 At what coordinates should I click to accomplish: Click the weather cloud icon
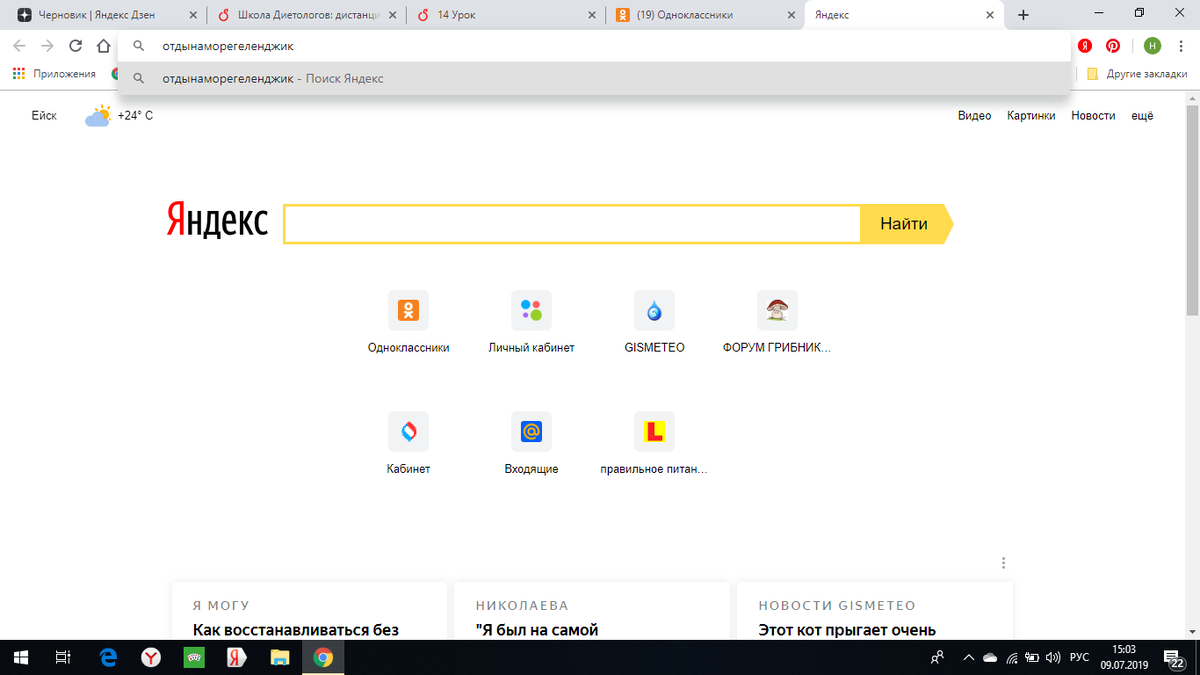[98, 116]
